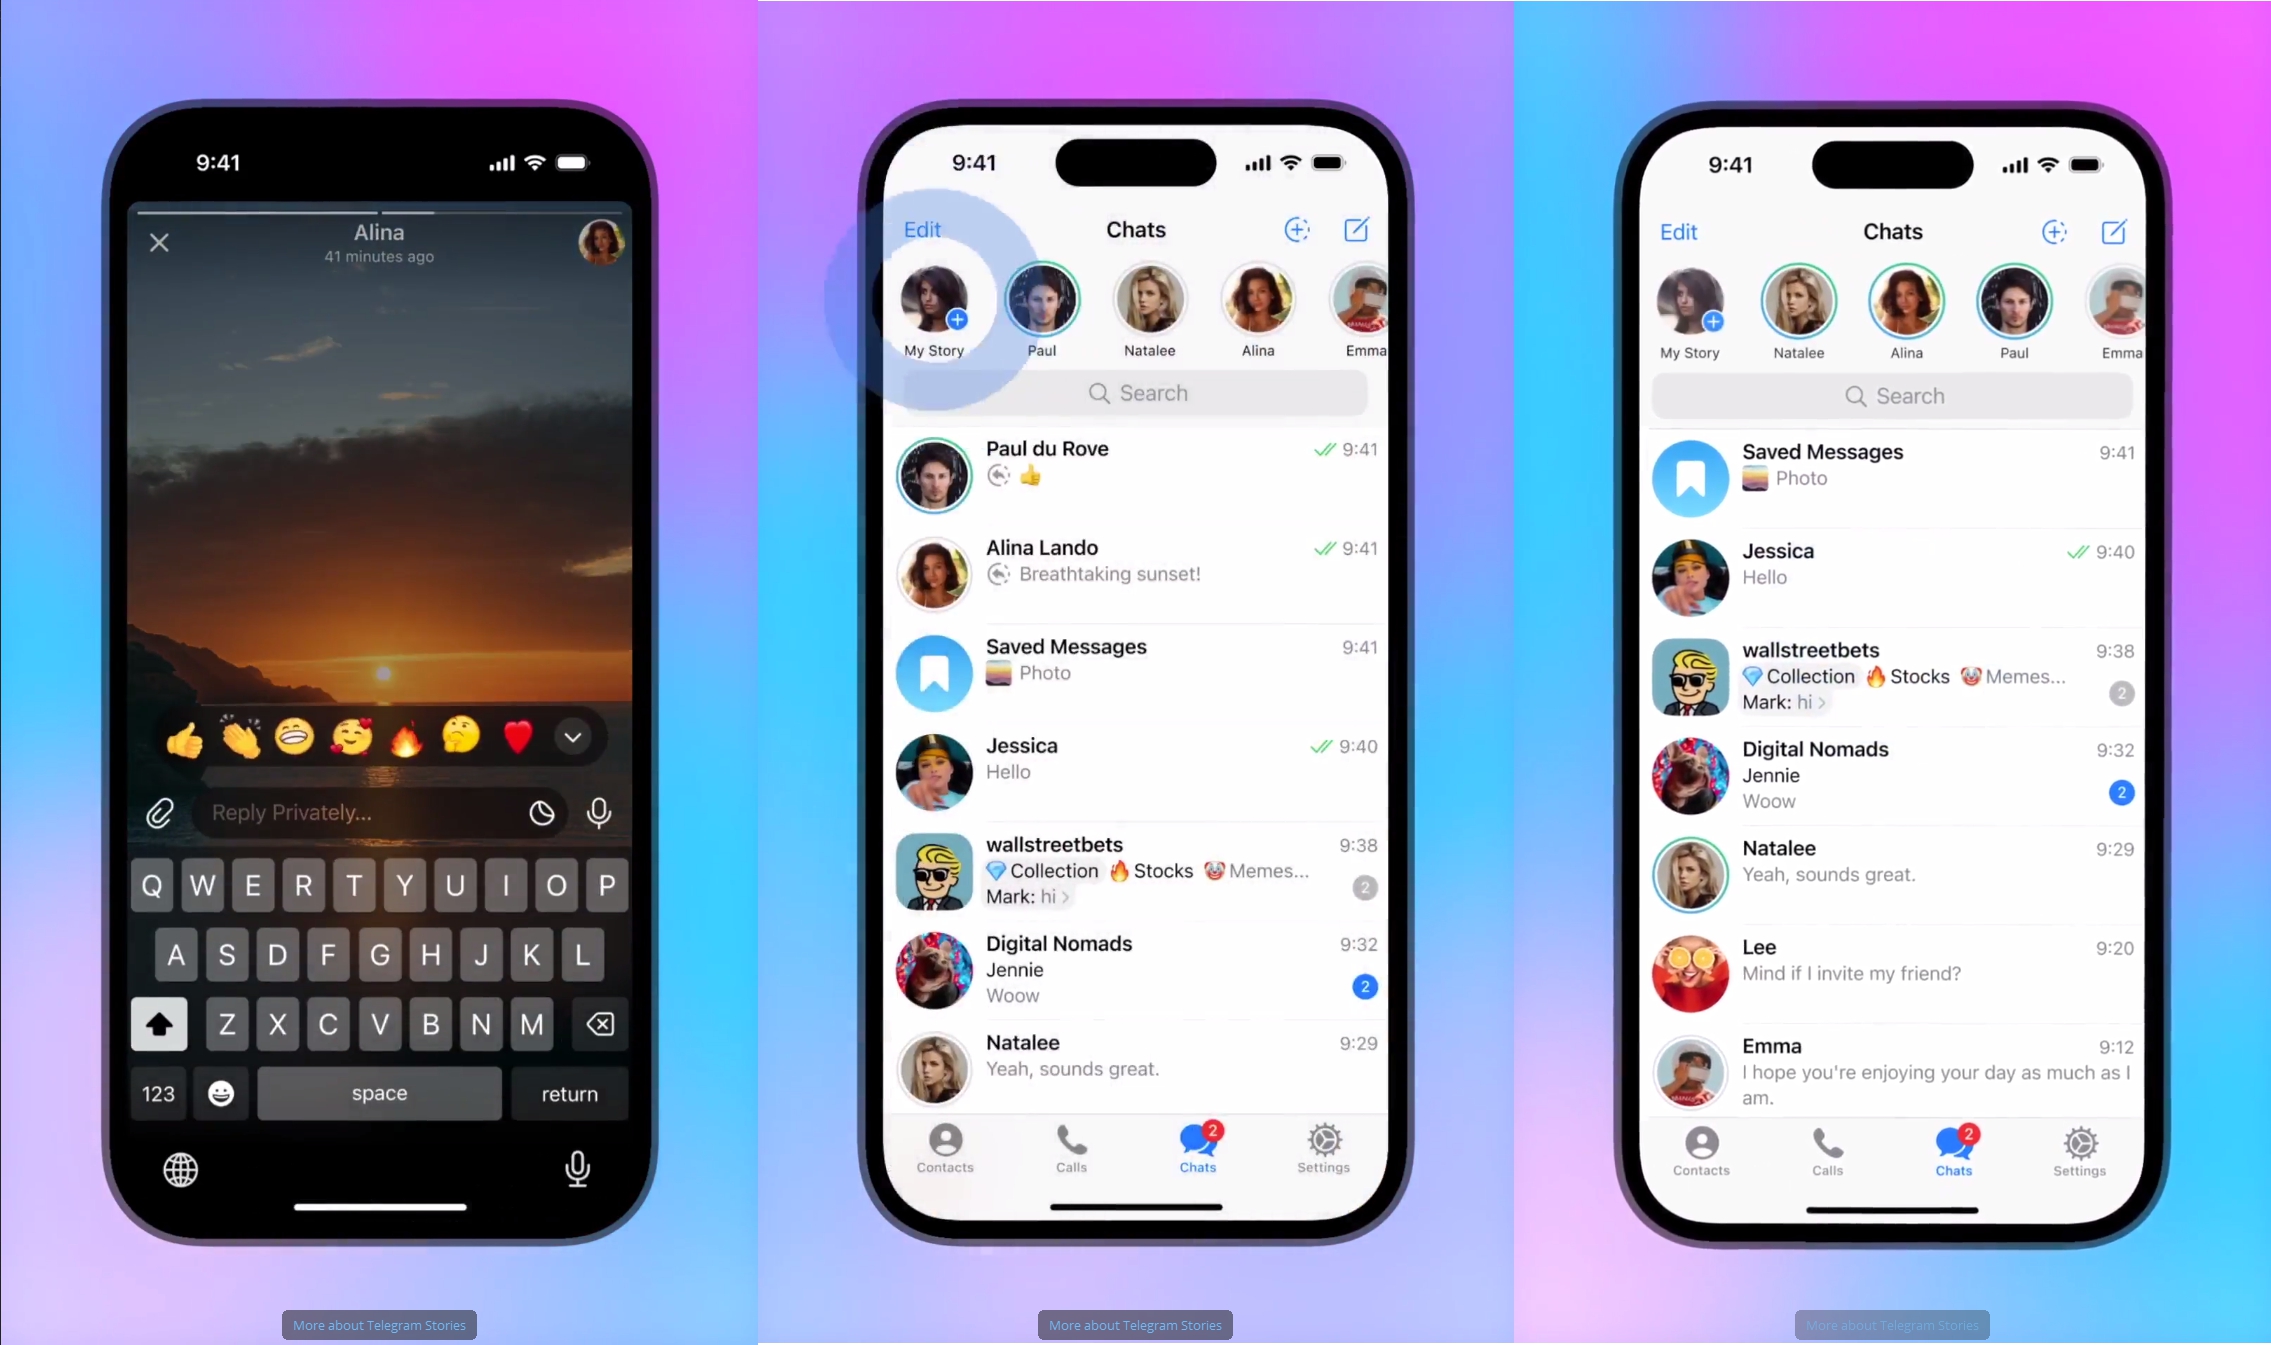Screen dimensions: 2271x1345
Task: Toggle the emoji reaction panel arrow
Action: click(x=573, y=737)
